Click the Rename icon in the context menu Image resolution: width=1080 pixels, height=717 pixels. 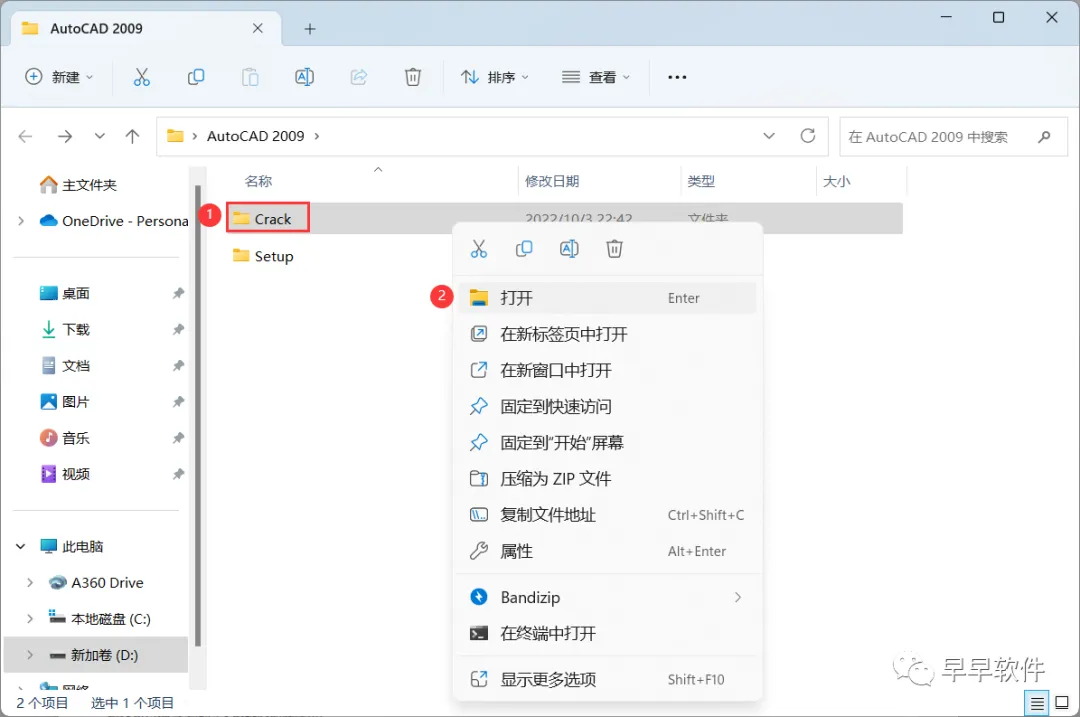coord(569,249)
